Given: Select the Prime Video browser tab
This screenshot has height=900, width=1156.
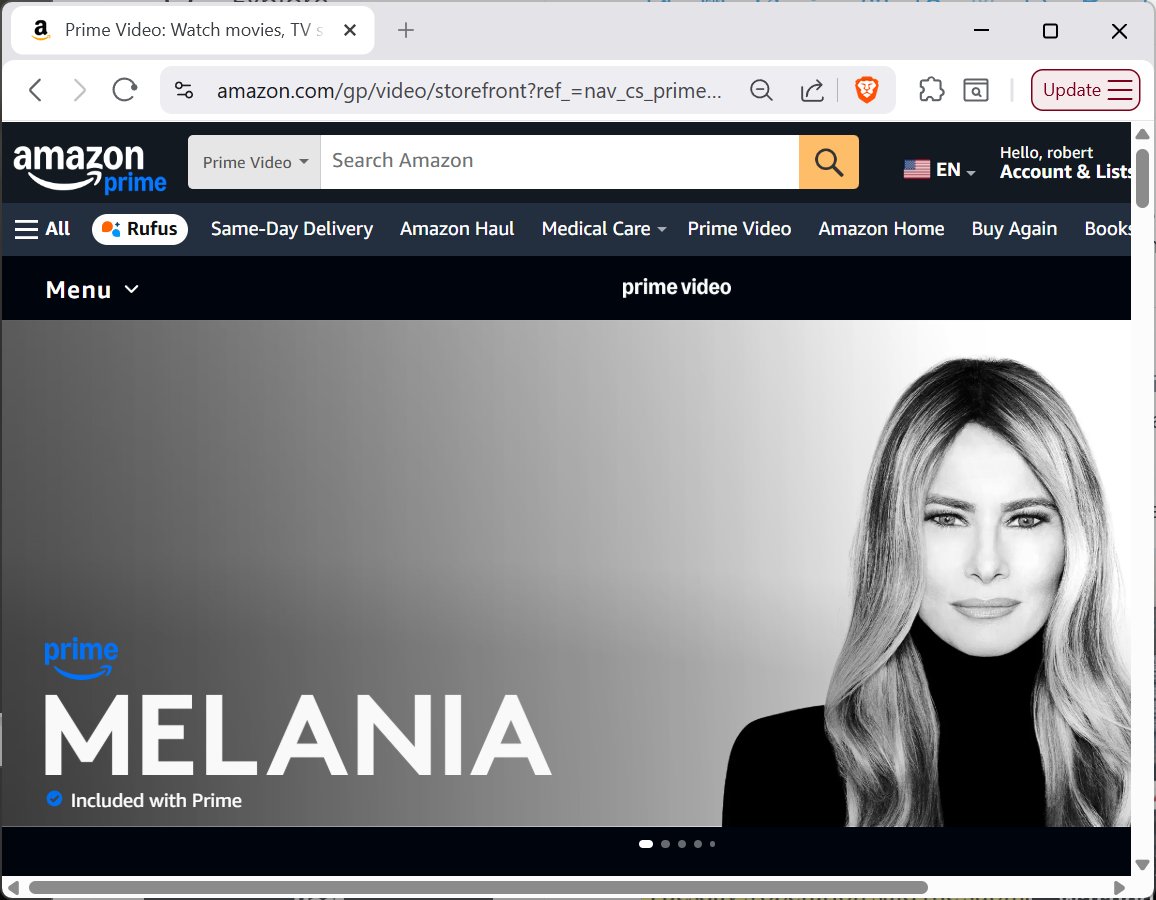Looking at the screenshot, I should [193, 30].
